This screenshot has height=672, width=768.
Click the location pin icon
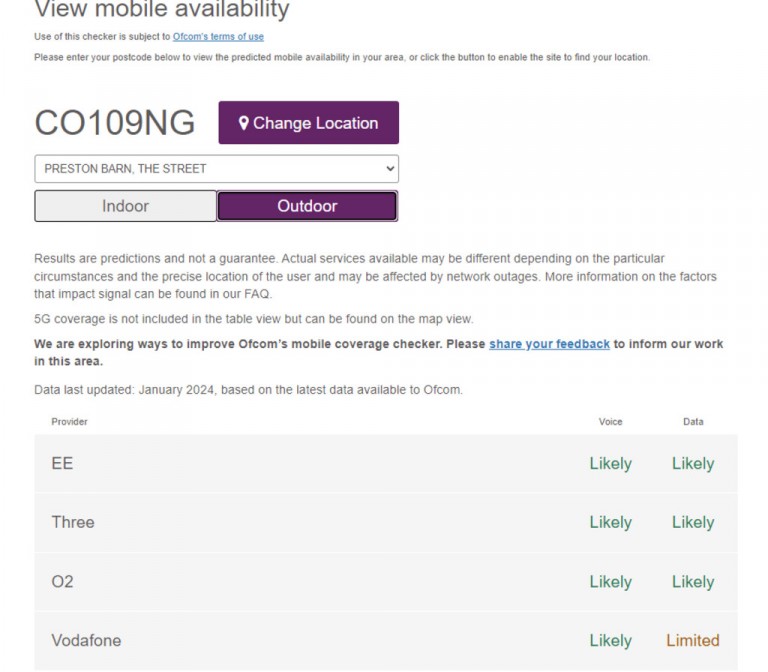243,123
